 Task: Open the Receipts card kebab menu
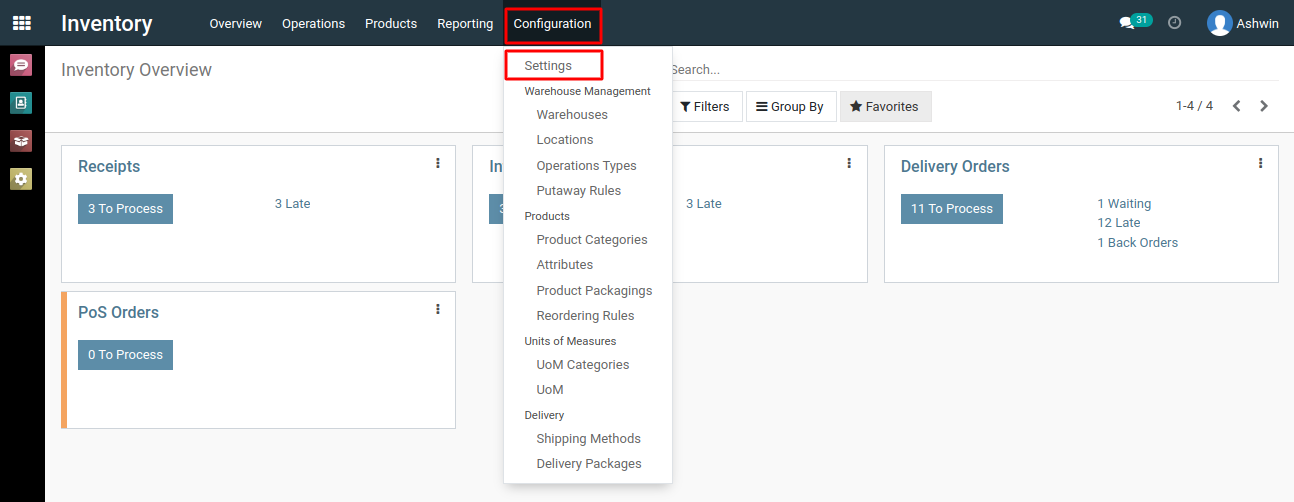[438, 163]
